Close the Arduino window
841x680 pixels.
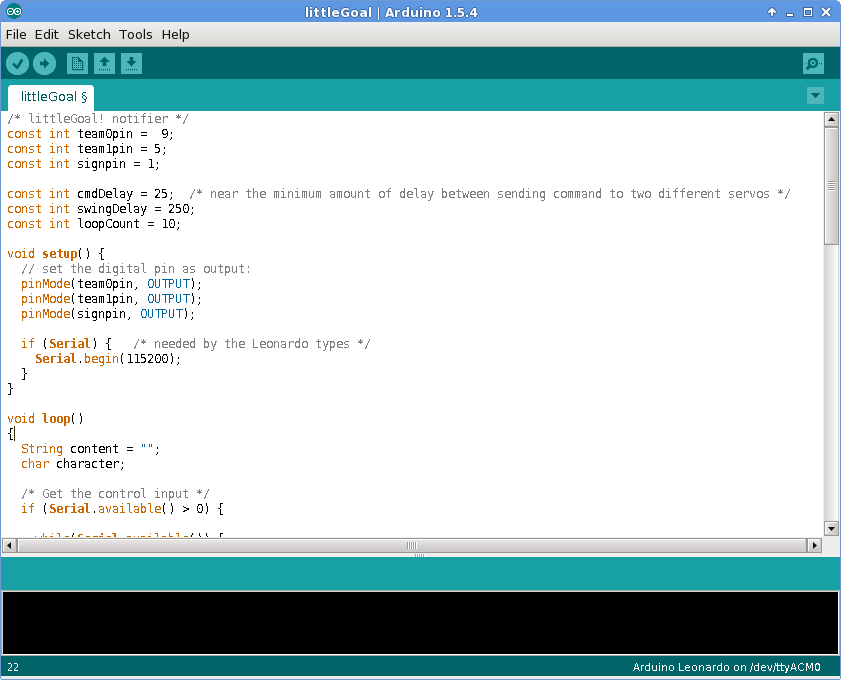click(x=826, y=12)
